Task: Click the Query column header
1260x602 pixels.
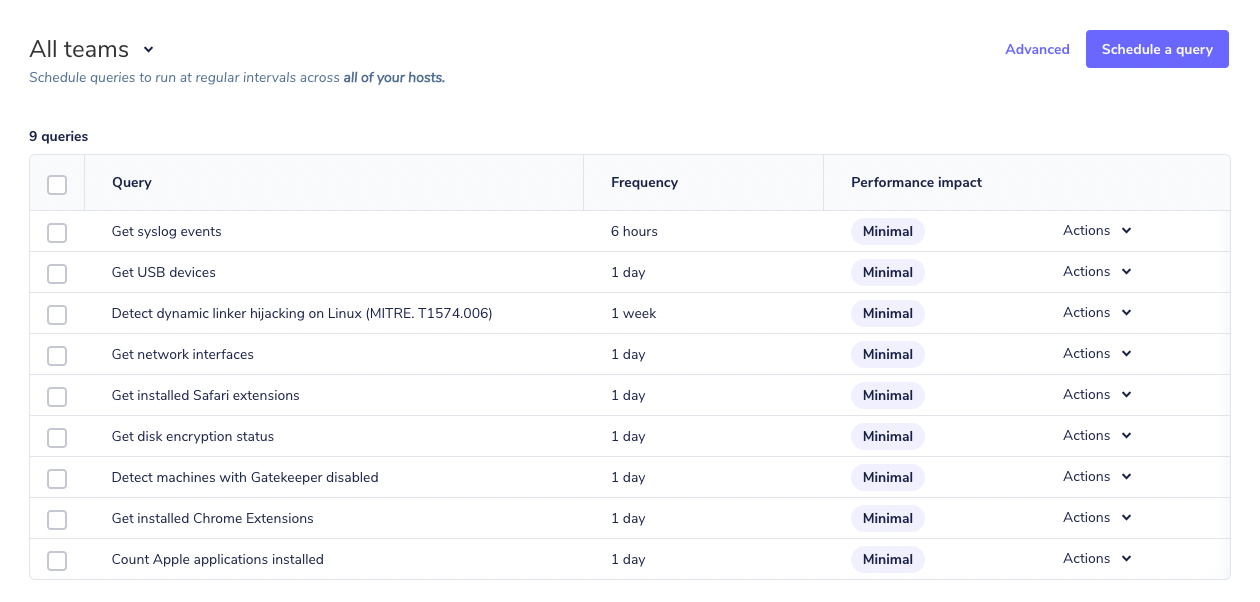Action: (x=131, y=182)
